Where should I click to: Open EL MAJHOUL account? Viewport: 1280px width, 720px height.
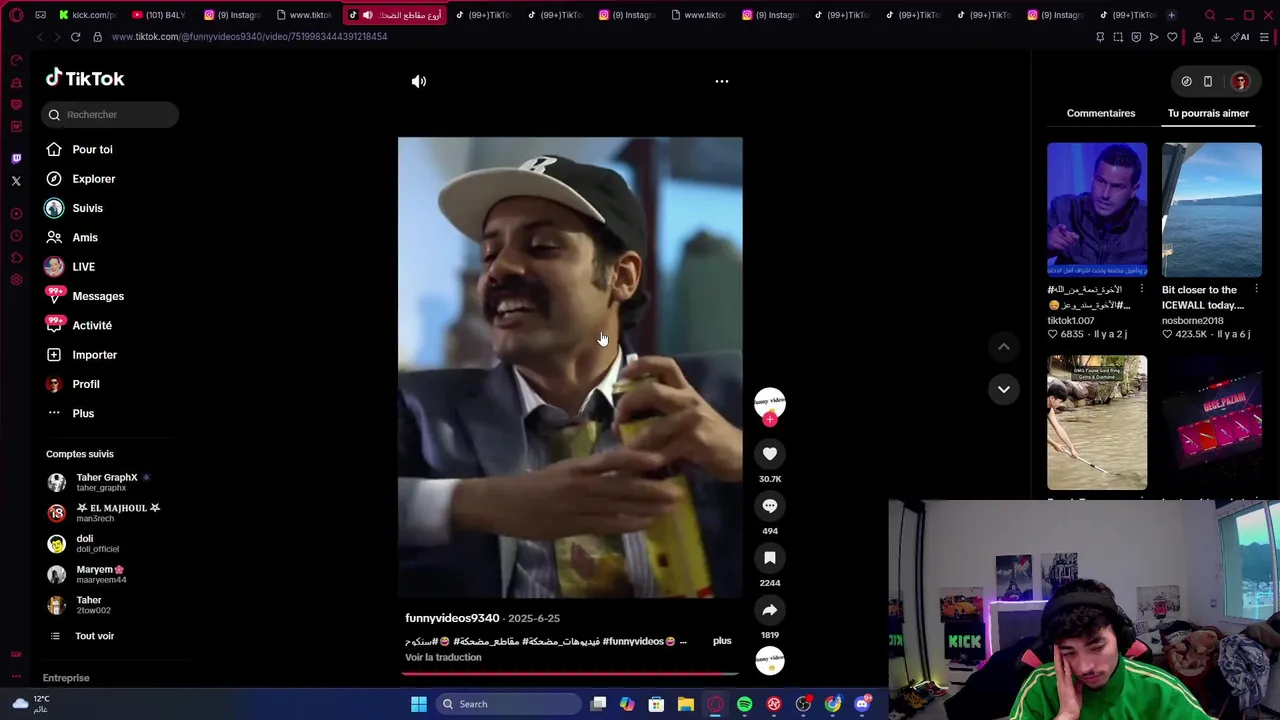(x=104, y=513)
